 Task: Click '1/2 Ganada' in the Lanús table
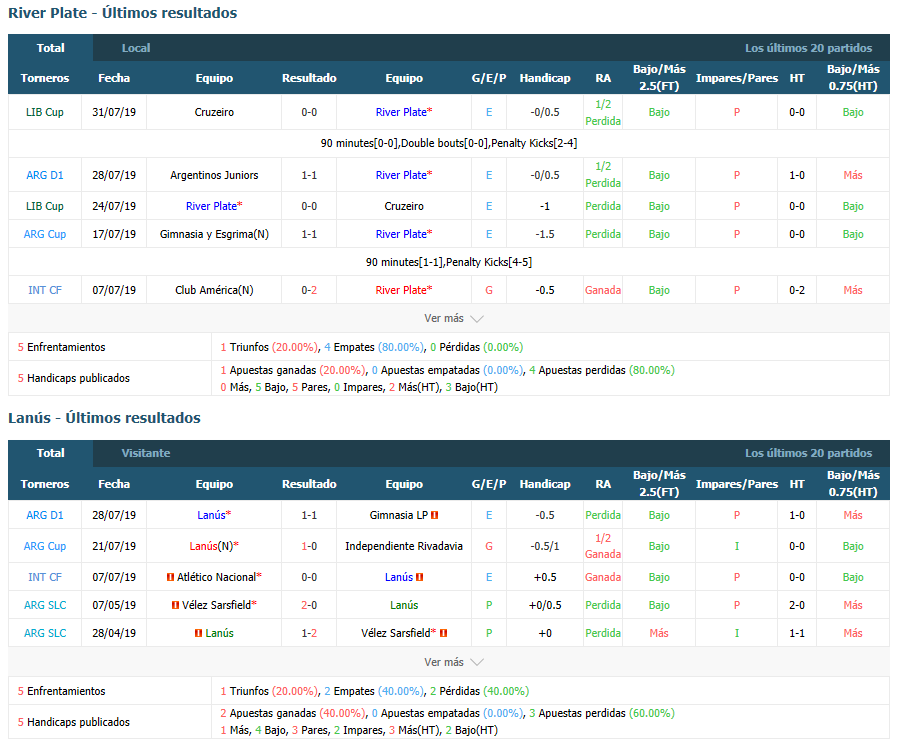click(603, 546)
